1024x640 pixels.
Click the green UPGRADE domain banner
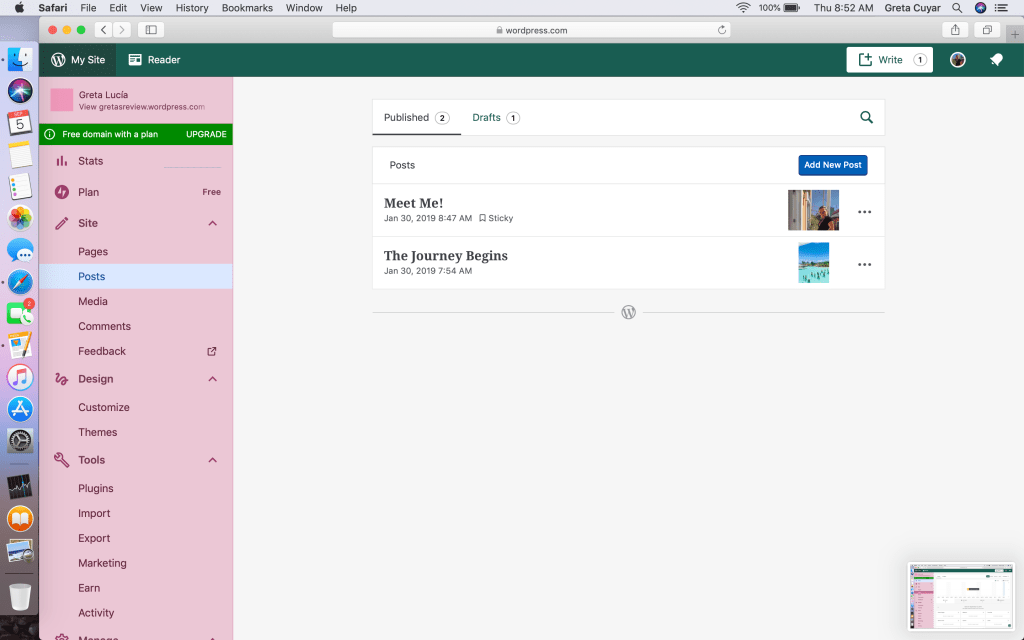(136, 134)
